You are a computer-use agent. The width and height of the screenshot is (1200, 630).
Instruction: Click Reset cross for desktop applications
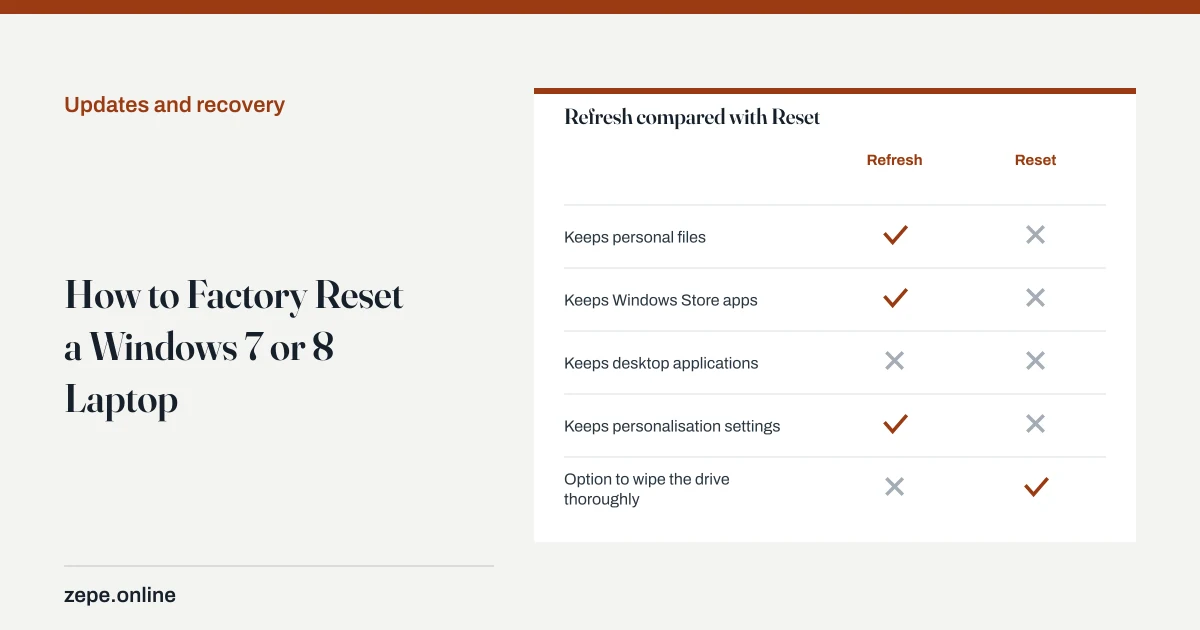coord(1035,361)
